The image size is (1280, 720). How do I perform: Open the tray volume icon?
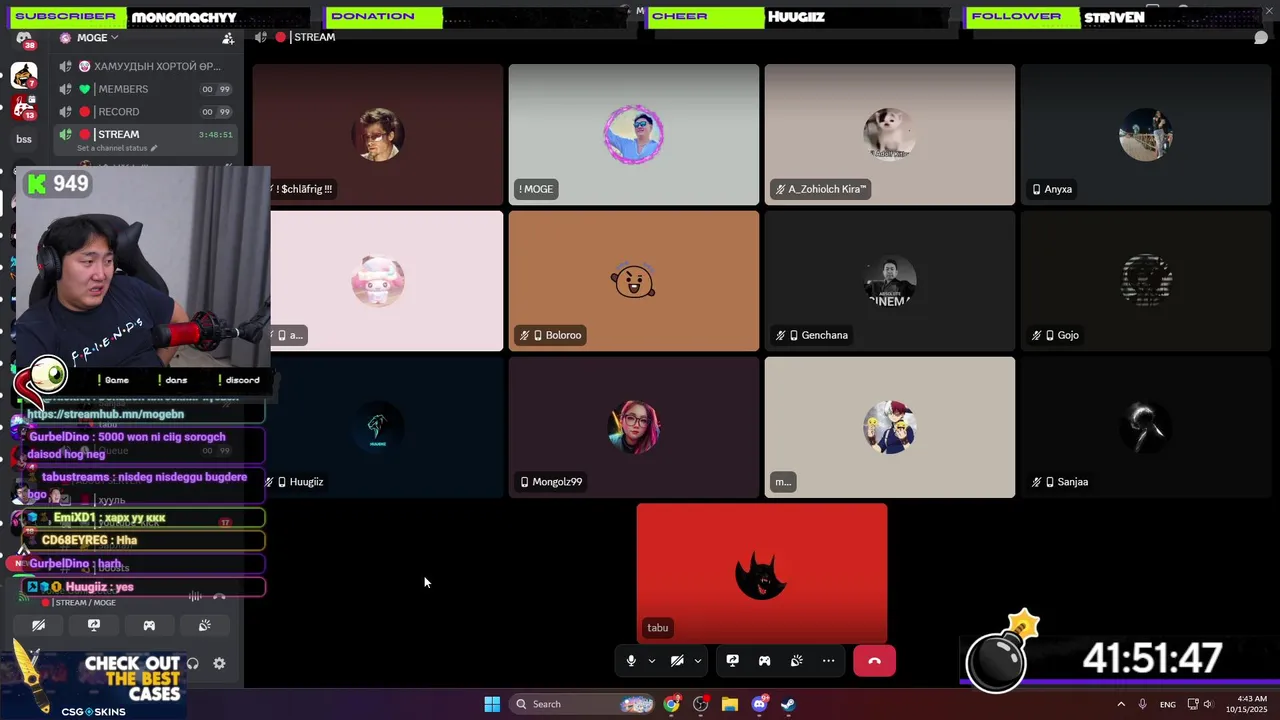1209,704
